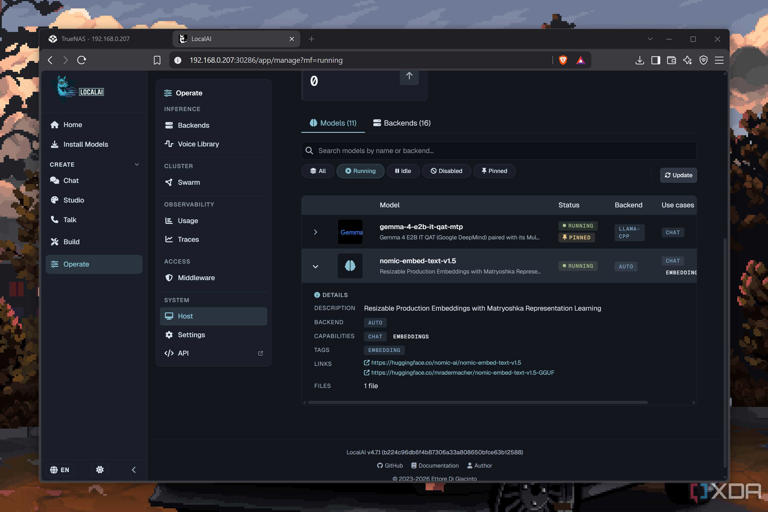
Task: Click the Update button
Action: [x=678, y=175]
